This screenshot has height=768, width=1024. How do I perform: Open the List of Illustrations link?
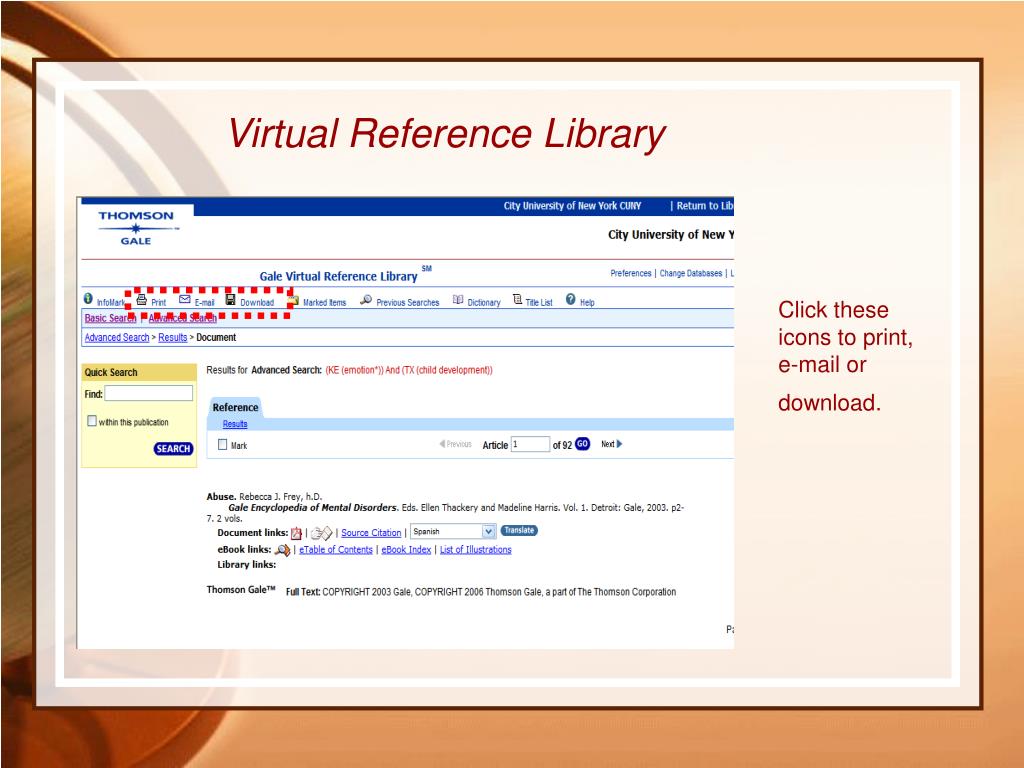coord(475,550)
